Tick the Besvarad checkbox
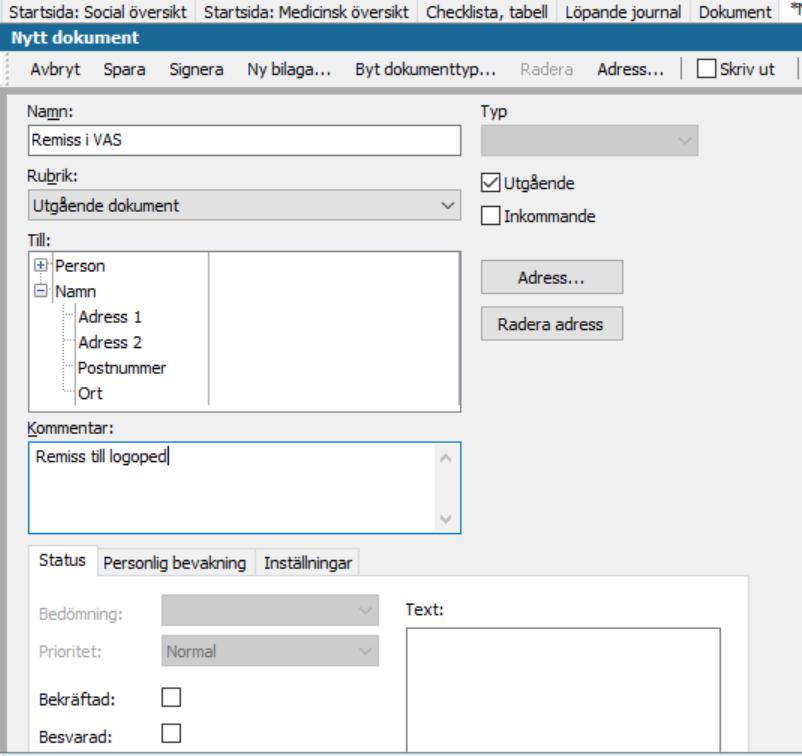The image size is (802, 756). (x=171, y=733)
